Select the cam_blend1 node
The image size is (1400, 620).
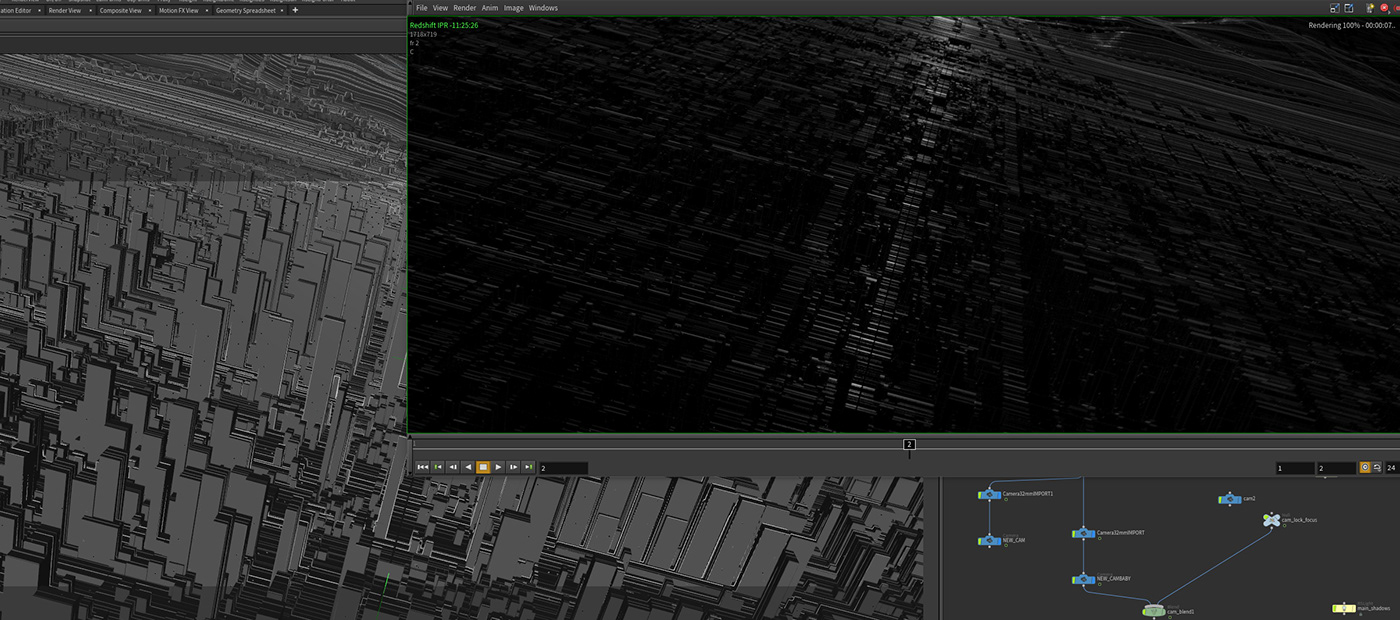pos(1153,611)
